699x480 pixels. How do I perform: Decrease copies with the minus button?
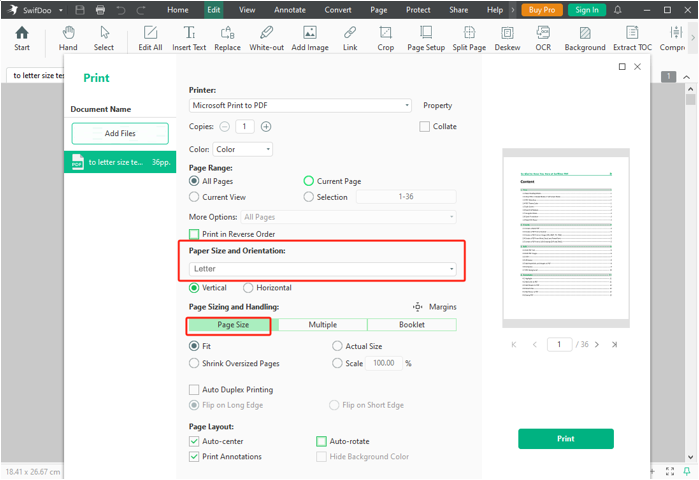pyautogui.click(x=225, y=127)
